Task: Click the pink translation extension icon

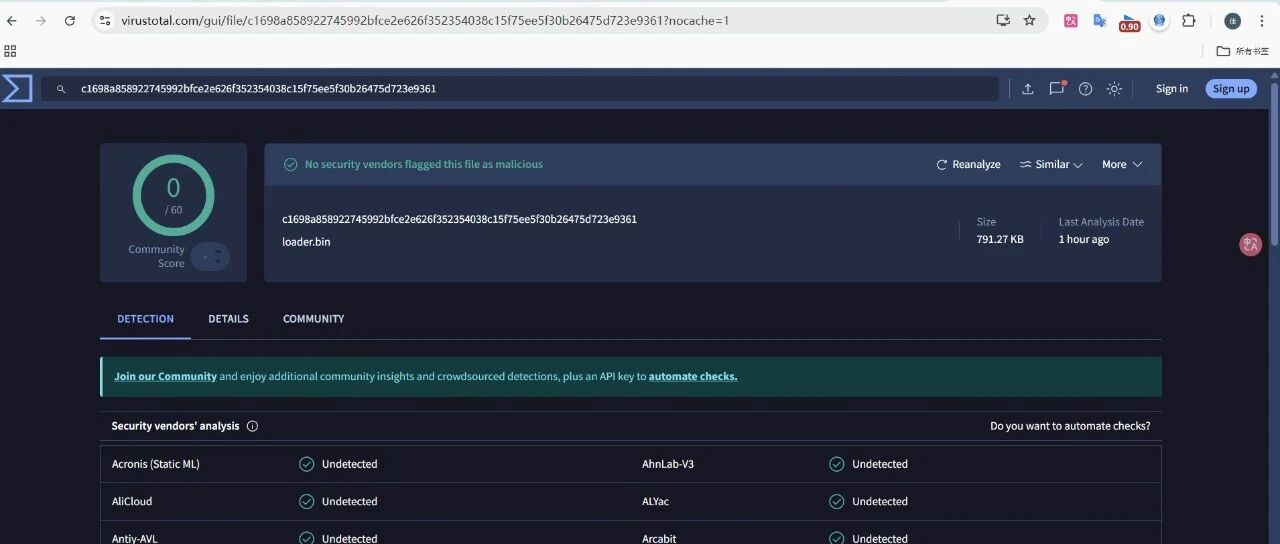Action: [x=1071, y=20]
